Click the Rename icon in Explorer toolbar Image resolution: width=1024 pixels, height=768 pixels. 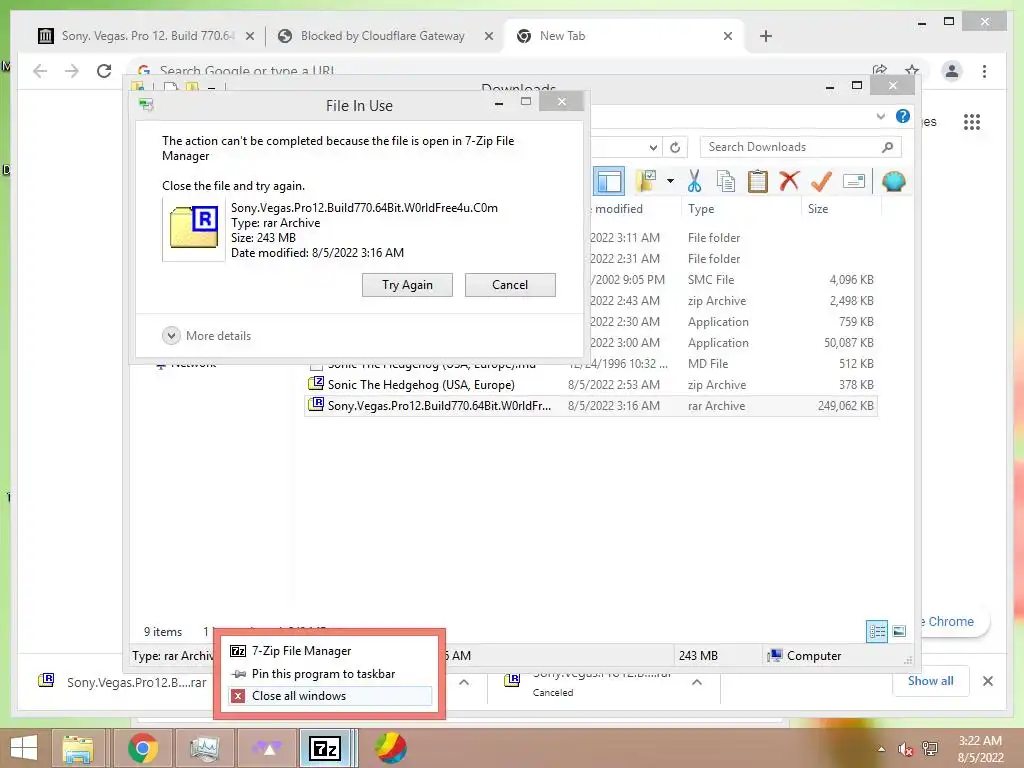(x=854, y=182)
